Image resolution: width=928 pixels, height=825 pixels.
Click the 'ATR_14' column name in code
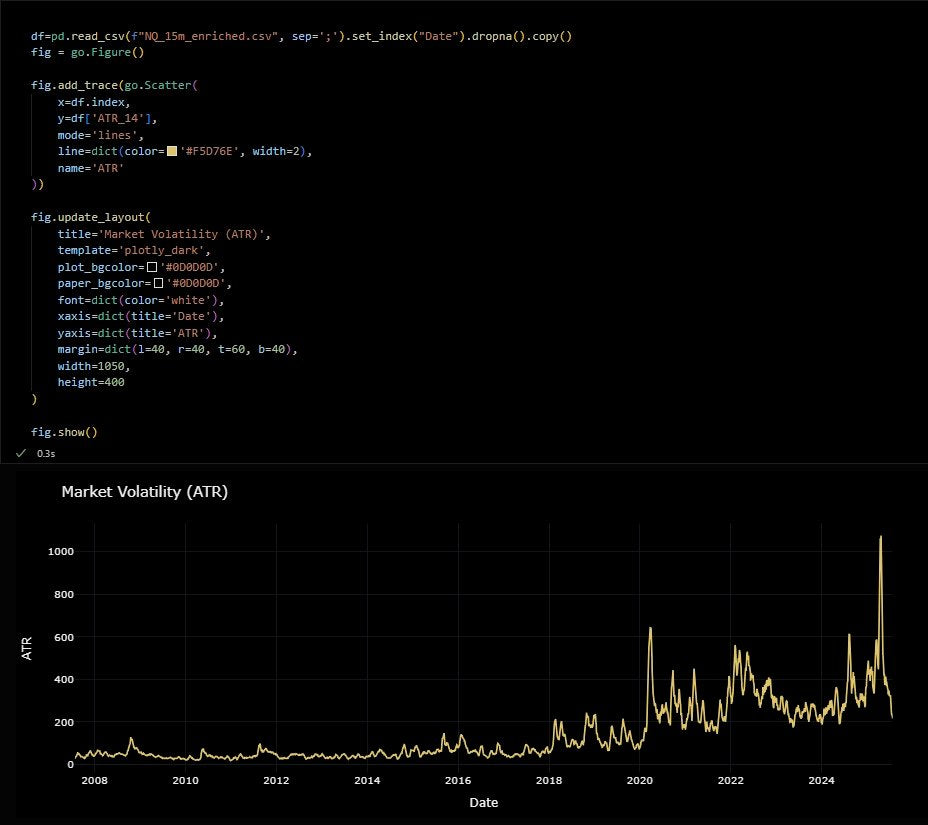tap(117, 118)
